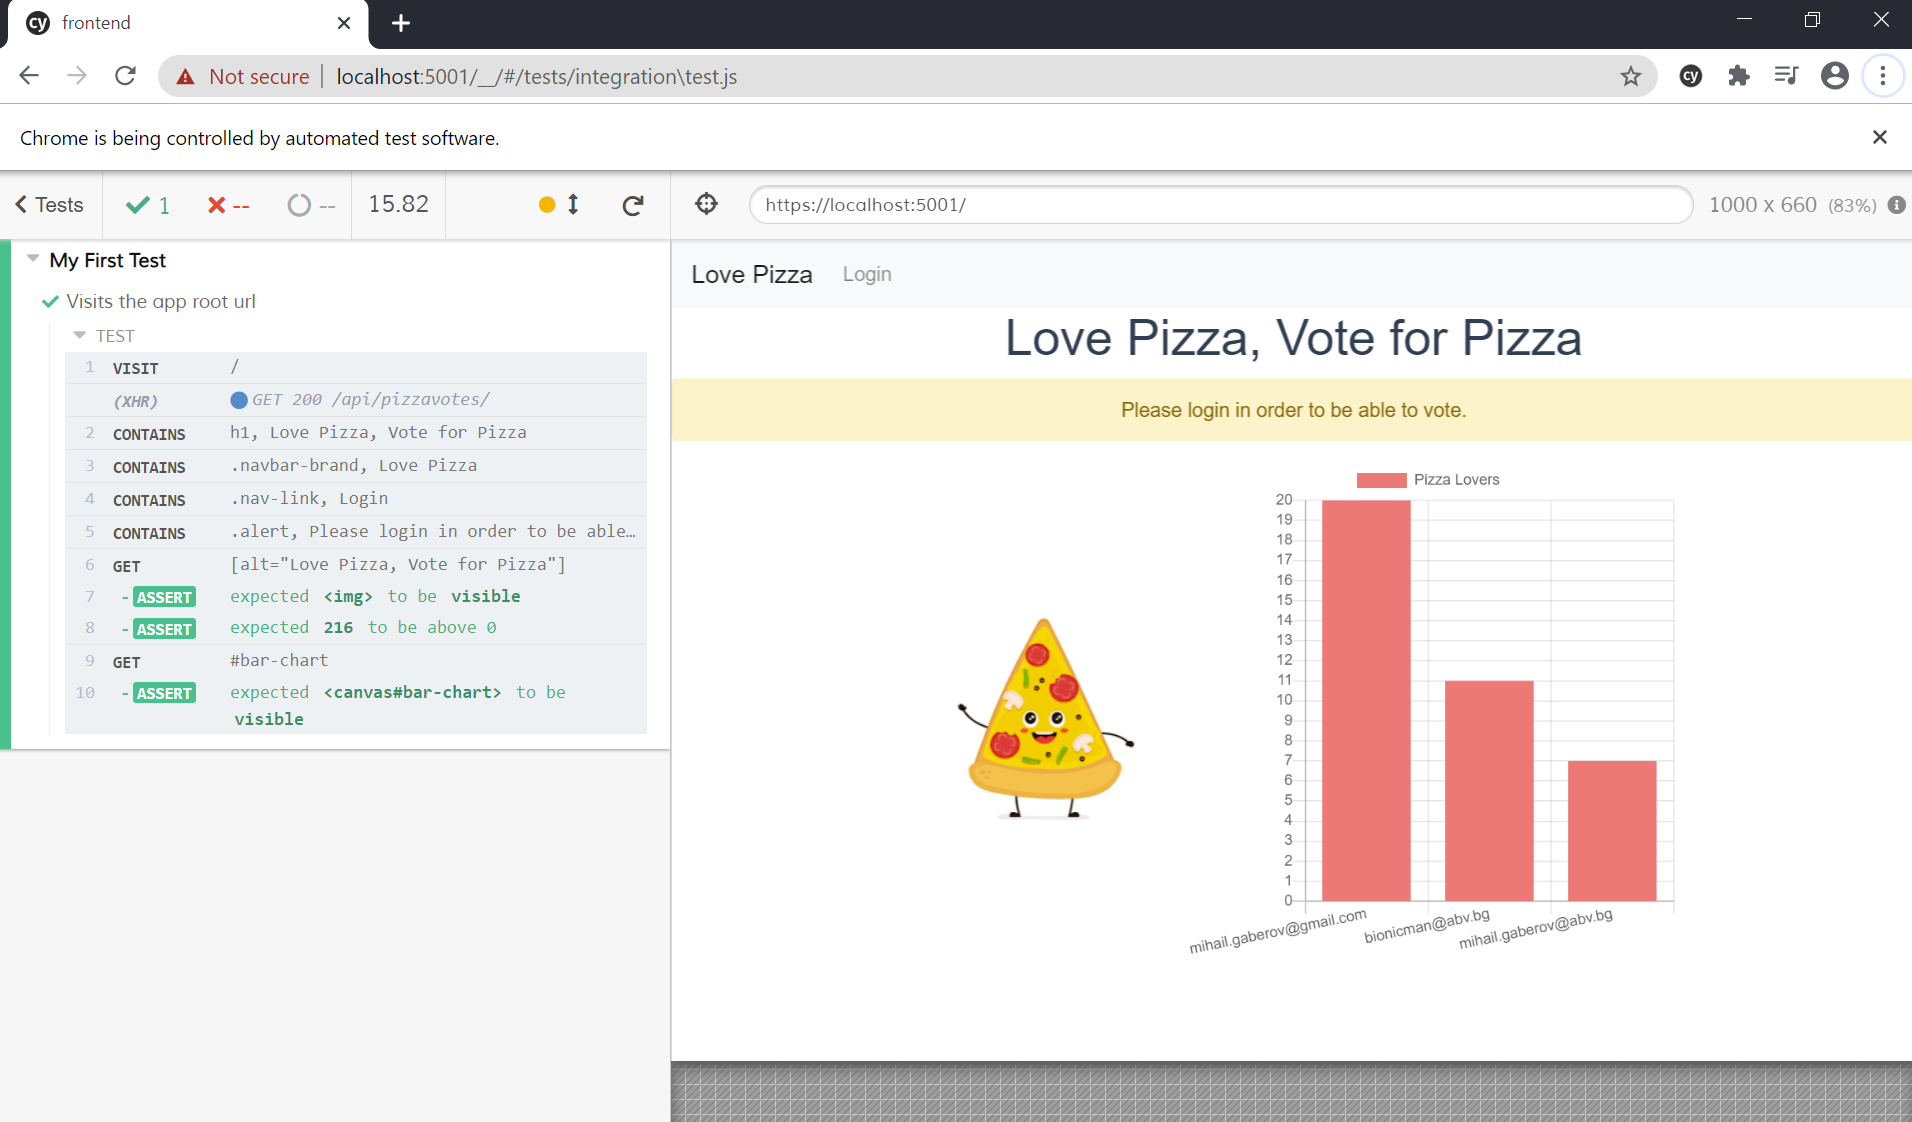Toggle the Pizza Lovers legend dataset

[1428, 480]
